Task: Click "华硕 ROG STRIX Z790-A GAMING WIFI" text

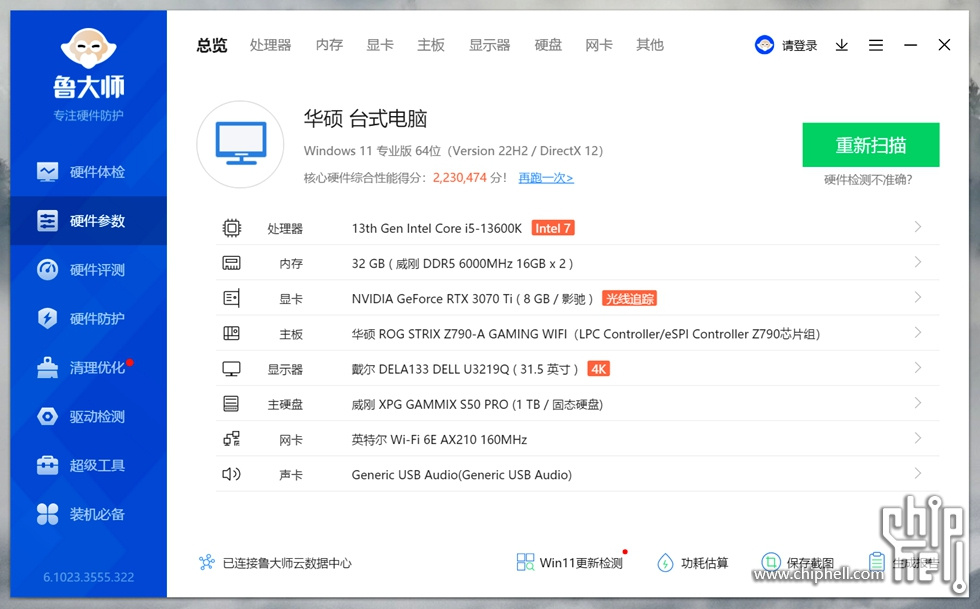Action: (x=459, y=334)
